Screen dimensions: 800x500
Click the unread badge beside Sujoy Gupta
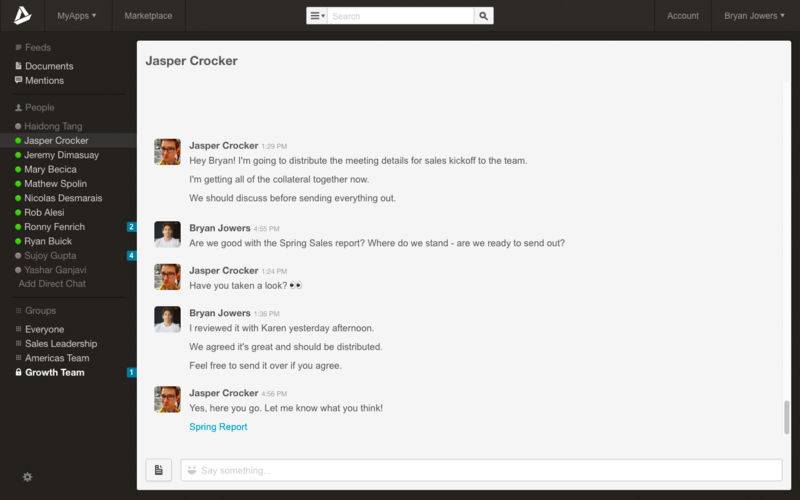coord(131,256)
